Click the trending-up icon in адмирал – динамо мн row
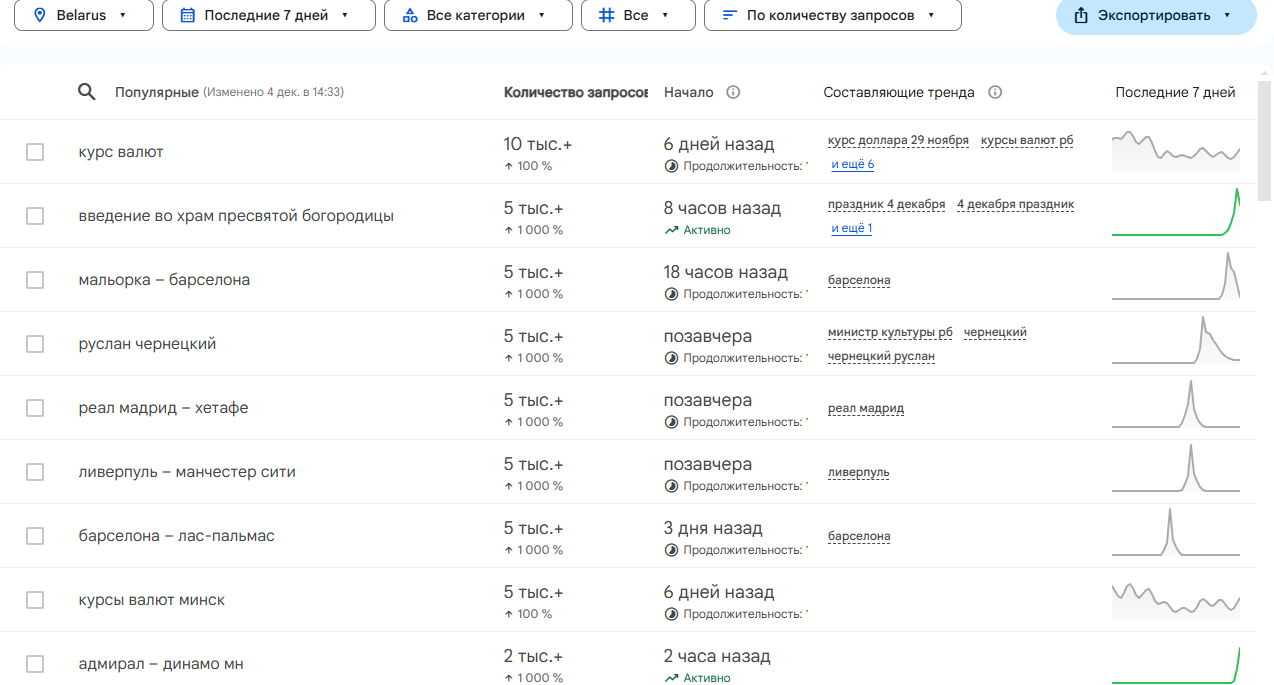 671,678
